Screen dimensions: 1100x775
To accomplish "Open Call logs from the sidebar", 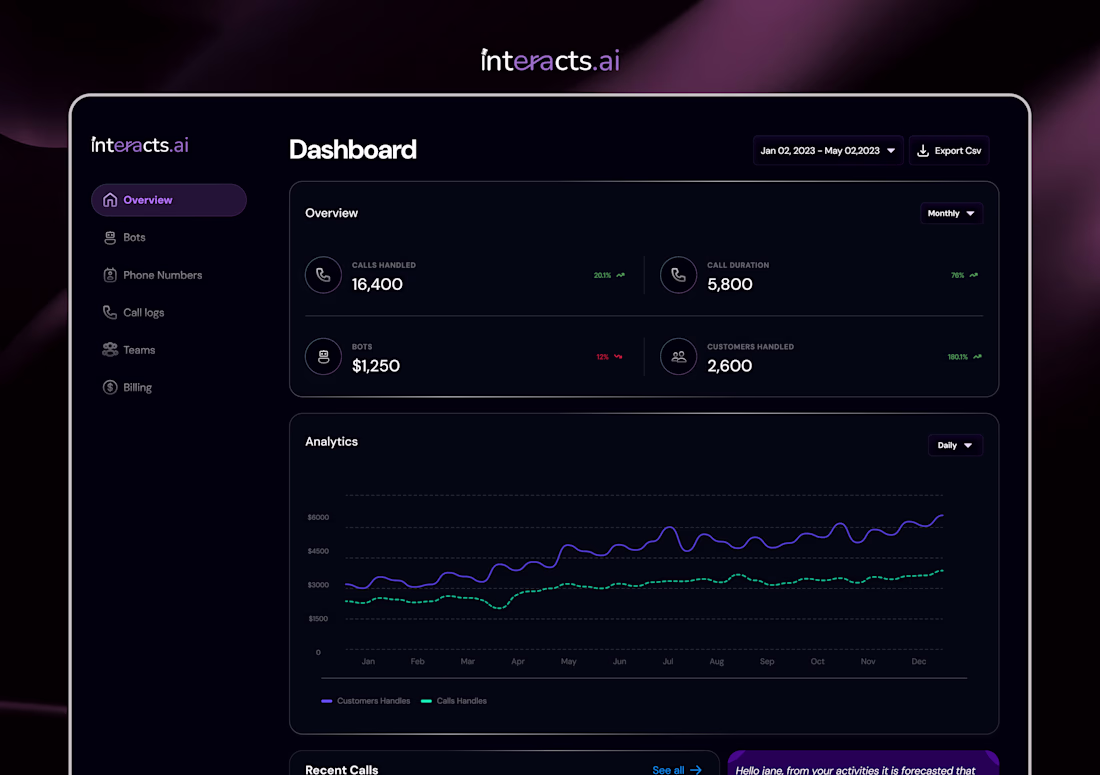I will [x=110, y=312].
